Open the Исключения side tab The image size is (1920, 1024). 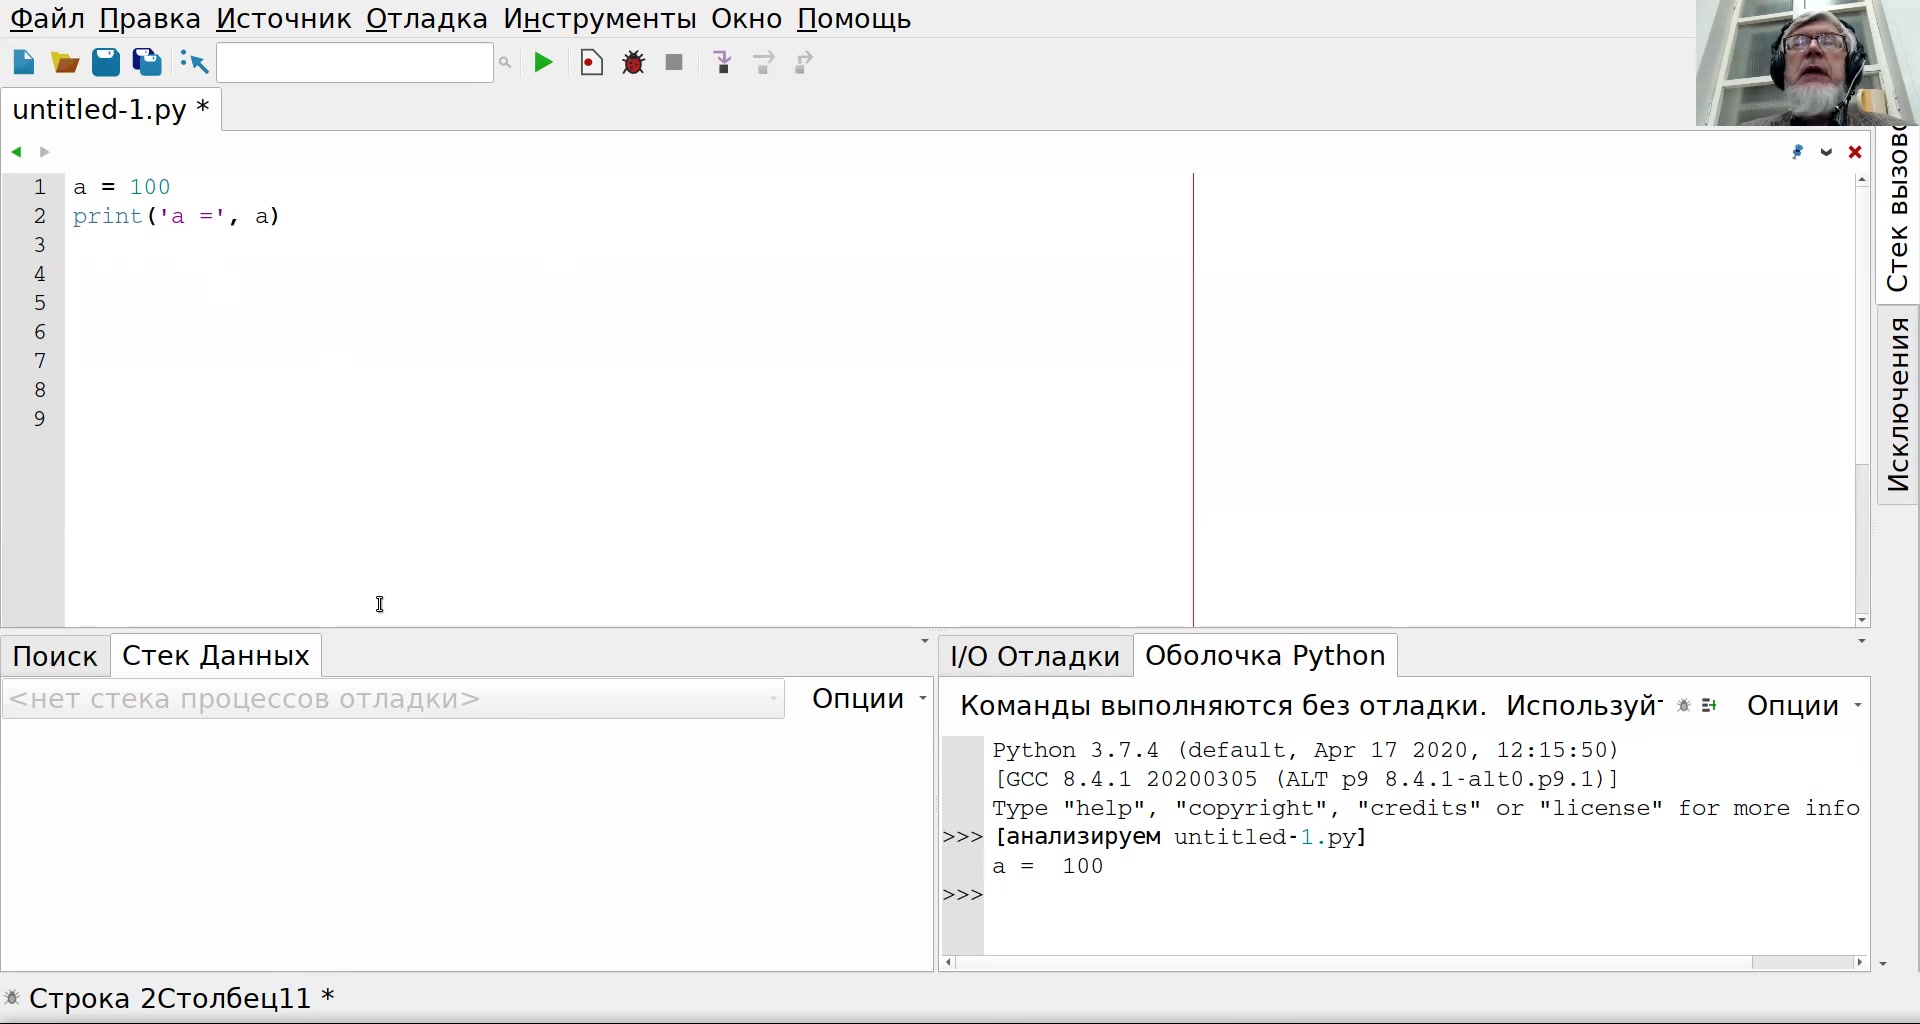pos(1898,405)
